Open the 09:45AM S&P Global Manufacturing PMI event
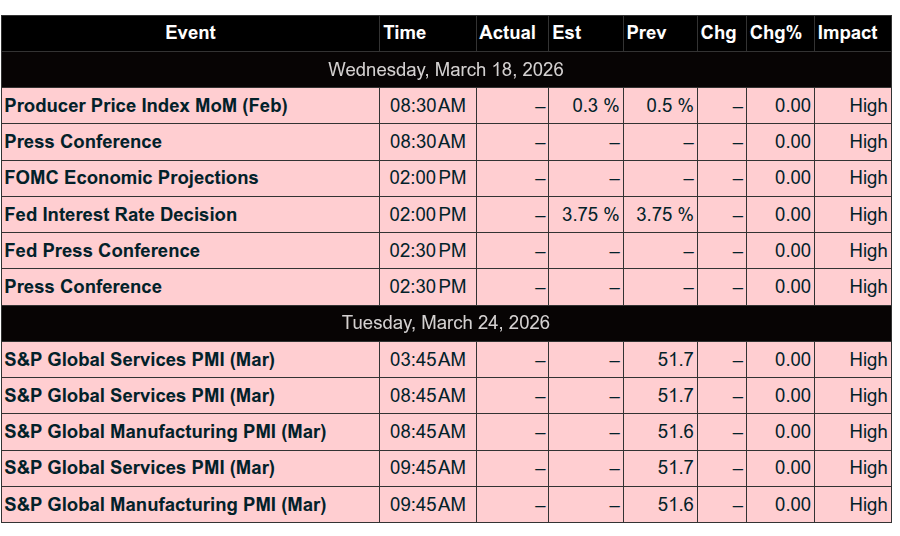Viewport: 900px width, 536px height. [165, 505]
